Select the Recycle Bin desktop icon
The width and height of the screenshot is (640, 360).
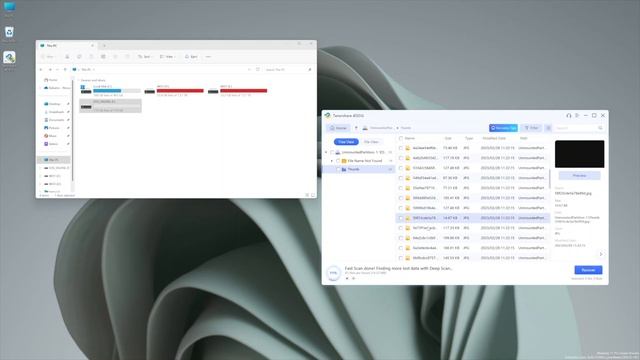[x=9, y=34]
